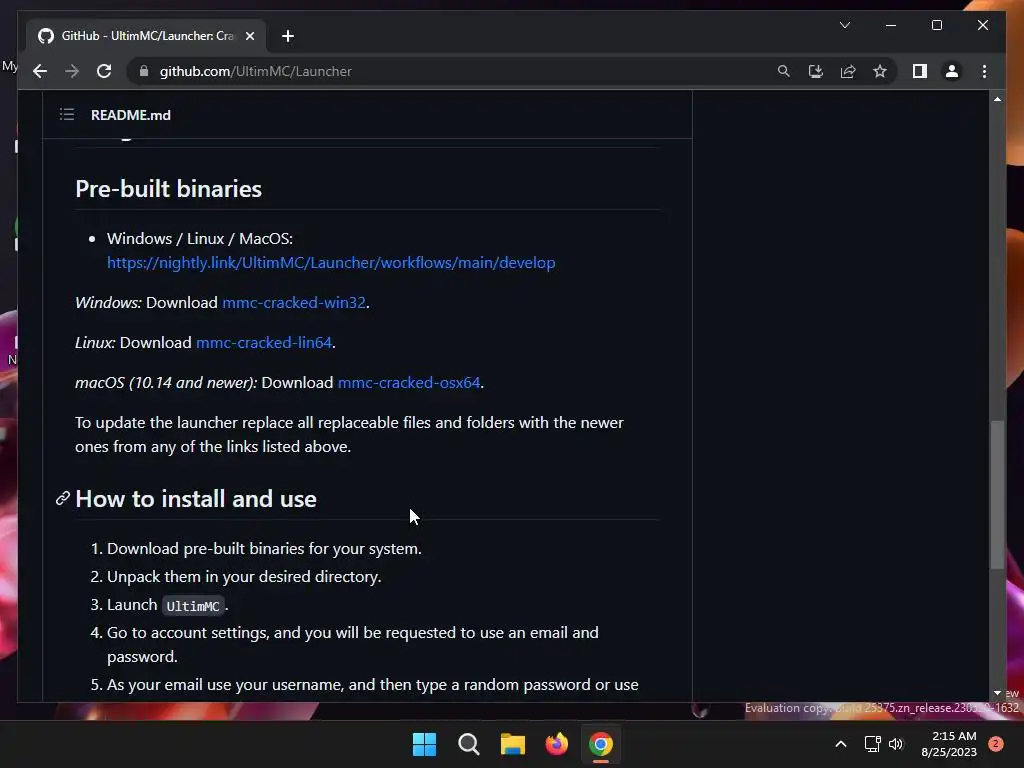Bookmark this page with the star icon
Screen dimensions: 1024x768
click(x=880, y=71)
